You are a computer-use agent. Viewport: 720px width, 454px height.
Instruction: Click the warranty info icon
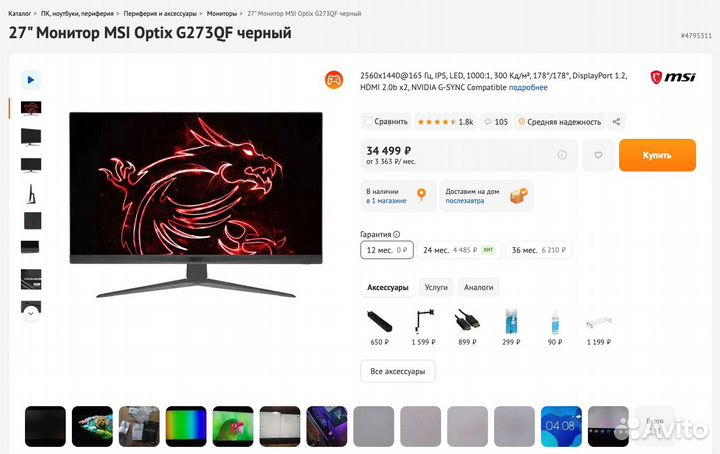[x=397, y=234]
